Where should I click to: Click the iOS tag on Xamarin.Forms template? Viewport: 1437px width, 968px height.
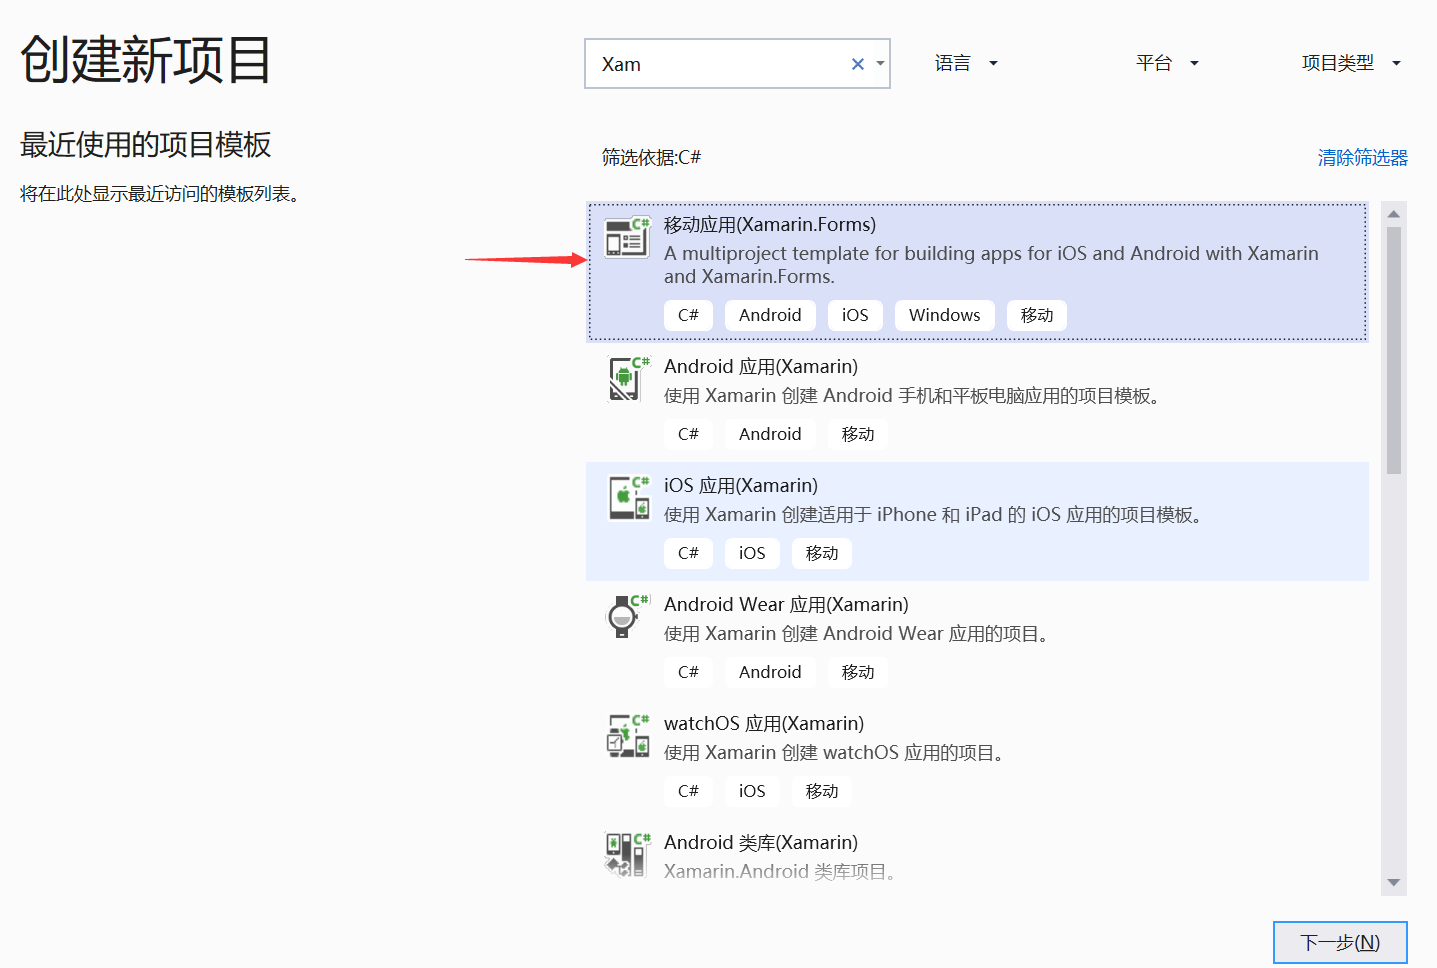pos(855,315)
